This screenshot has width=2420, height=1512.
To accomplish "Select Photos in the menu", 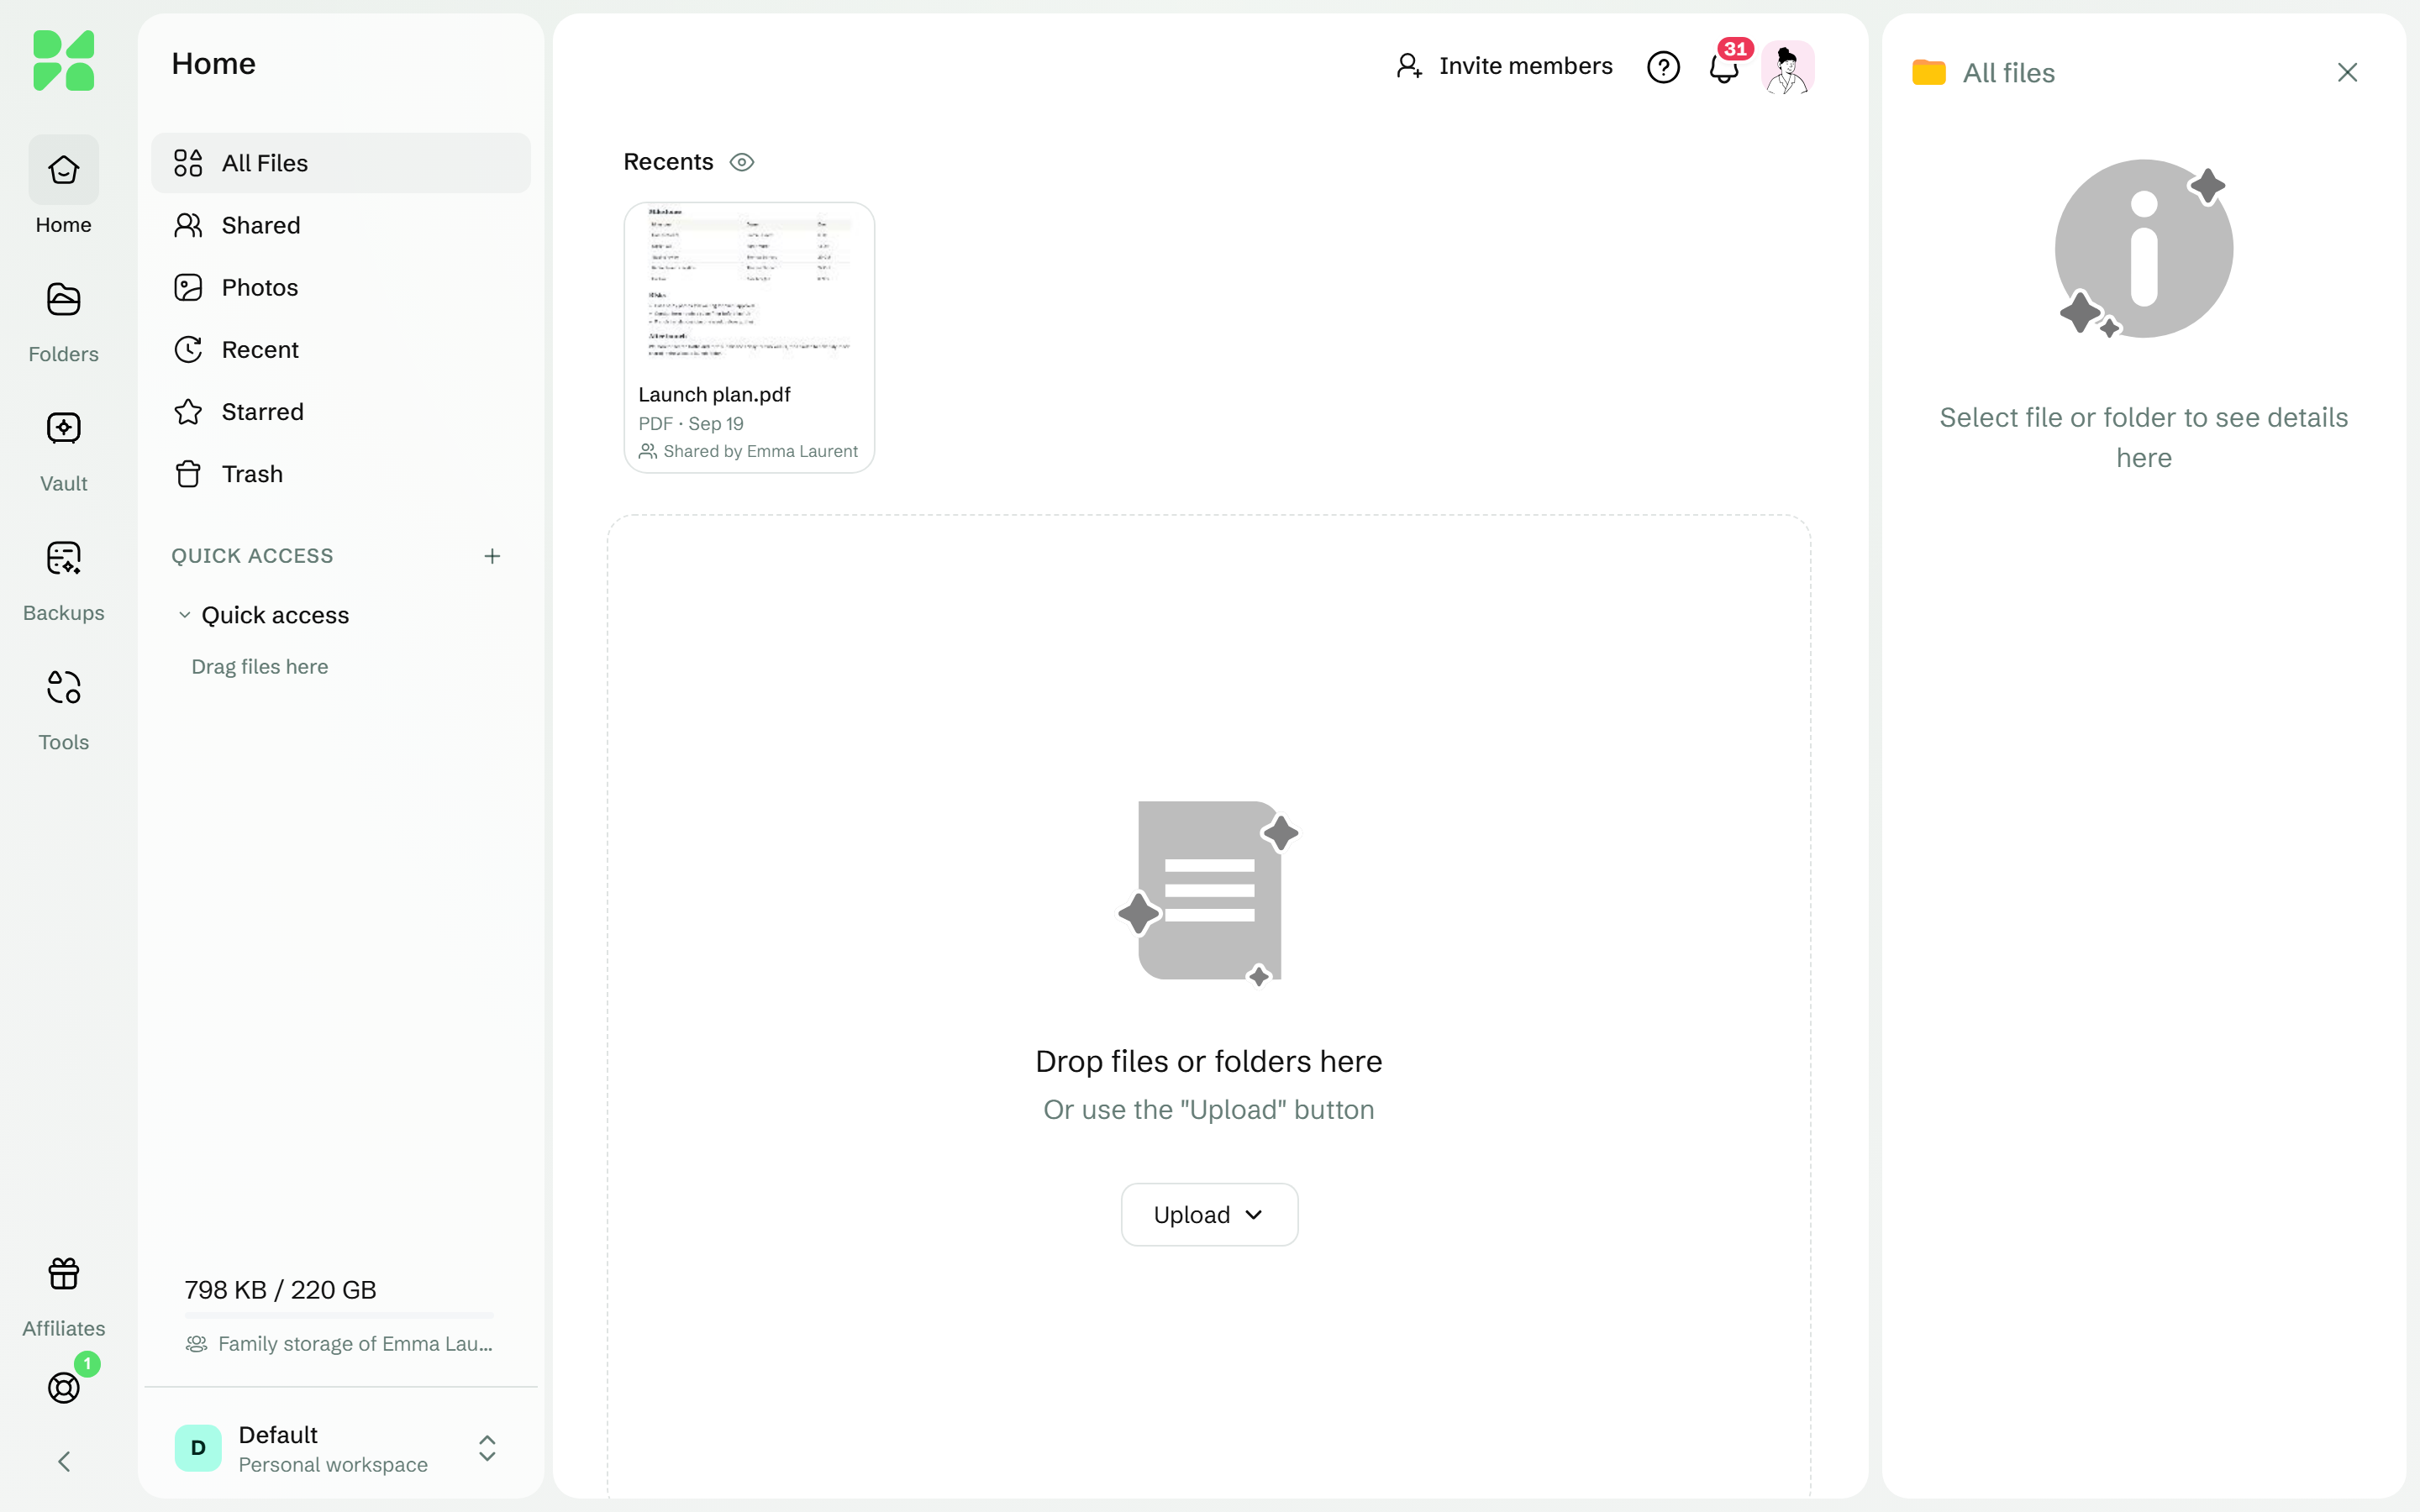I will (x=340, y=287).
